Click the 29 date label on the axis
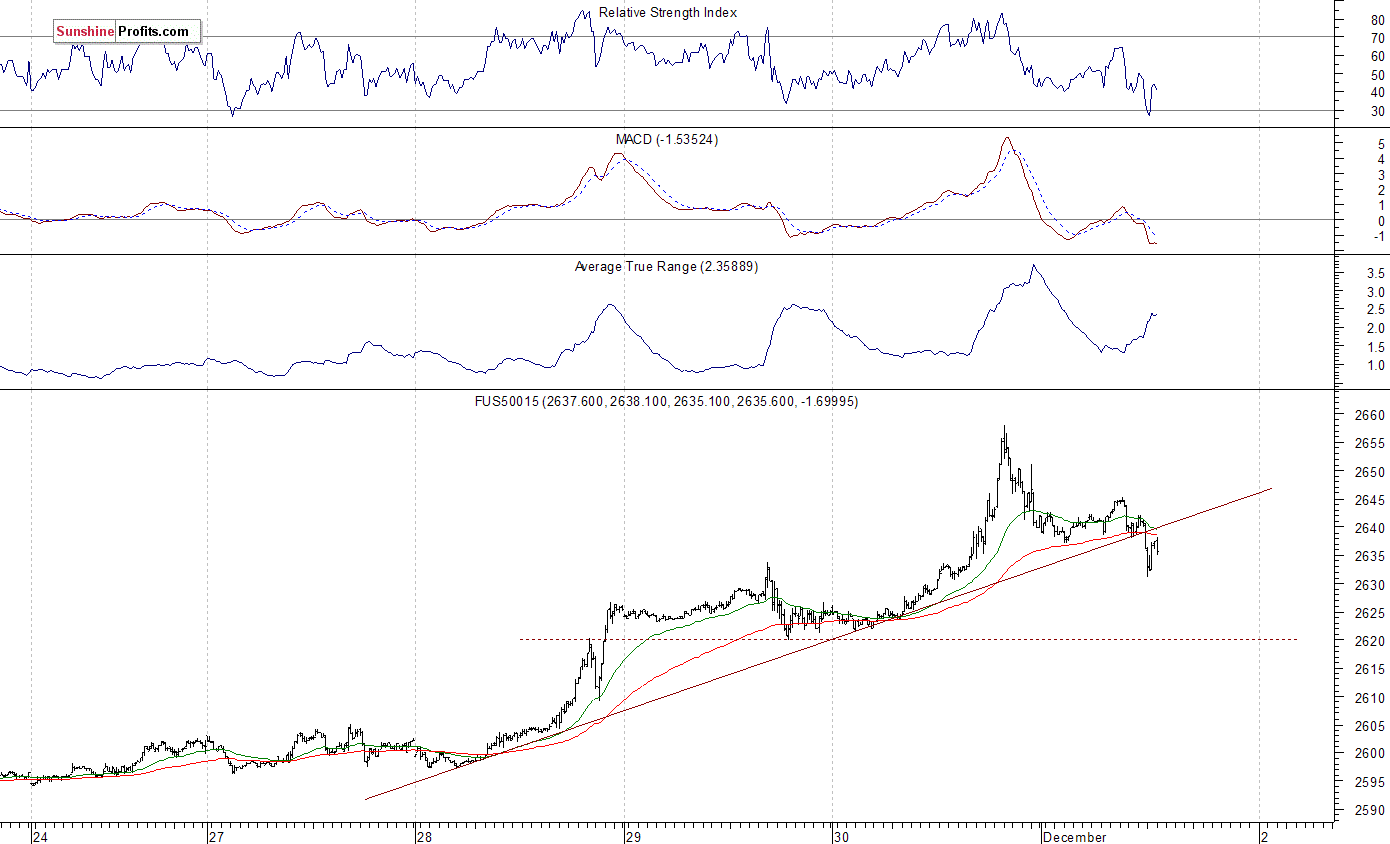Image resolution: width=1390 pixels, height=844 pixels. pyautogui.click(x=632, y=837)
